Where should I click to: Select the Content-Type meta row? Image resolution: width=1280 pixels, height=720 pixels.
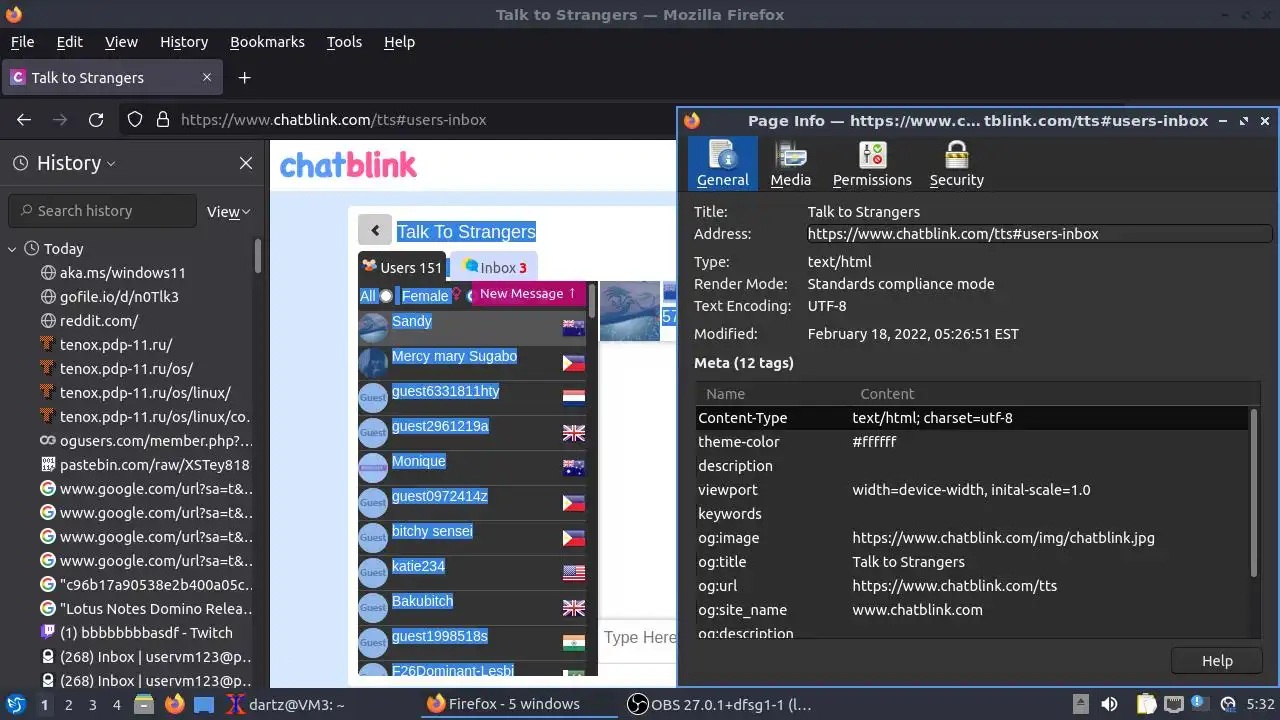973,418
